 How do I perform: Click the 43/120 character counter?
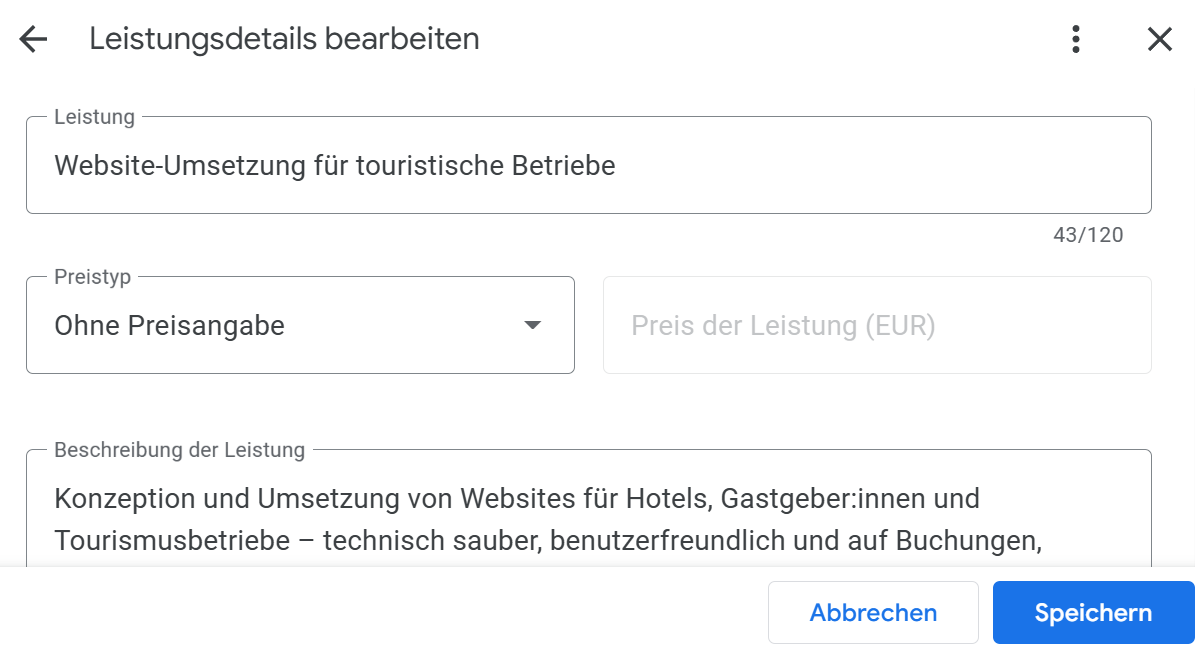click(1088, 236)
